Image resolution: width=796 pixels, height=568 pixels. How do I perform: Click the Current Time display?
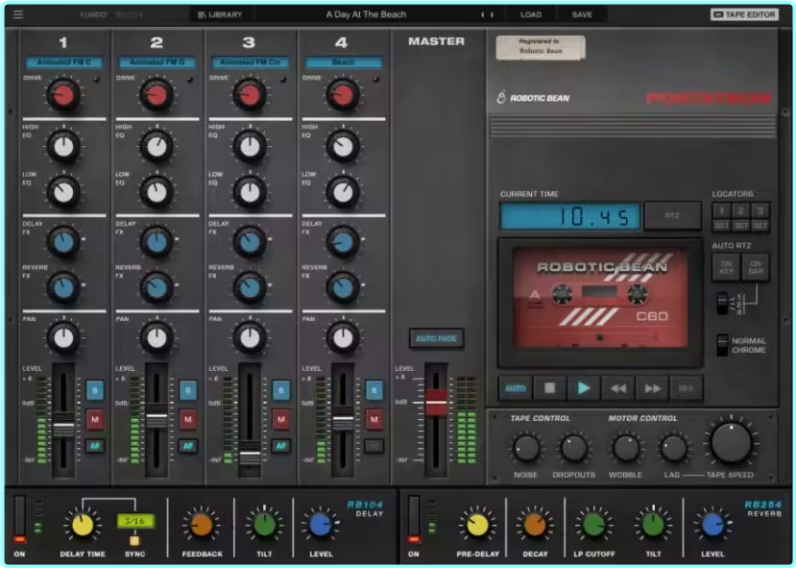(571, 216)
